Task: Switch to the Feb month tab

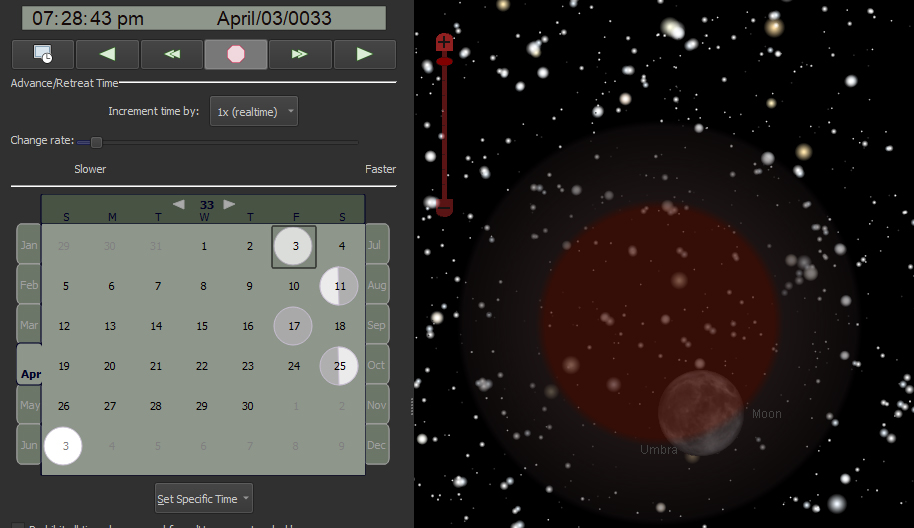Action: coord(29,285)
